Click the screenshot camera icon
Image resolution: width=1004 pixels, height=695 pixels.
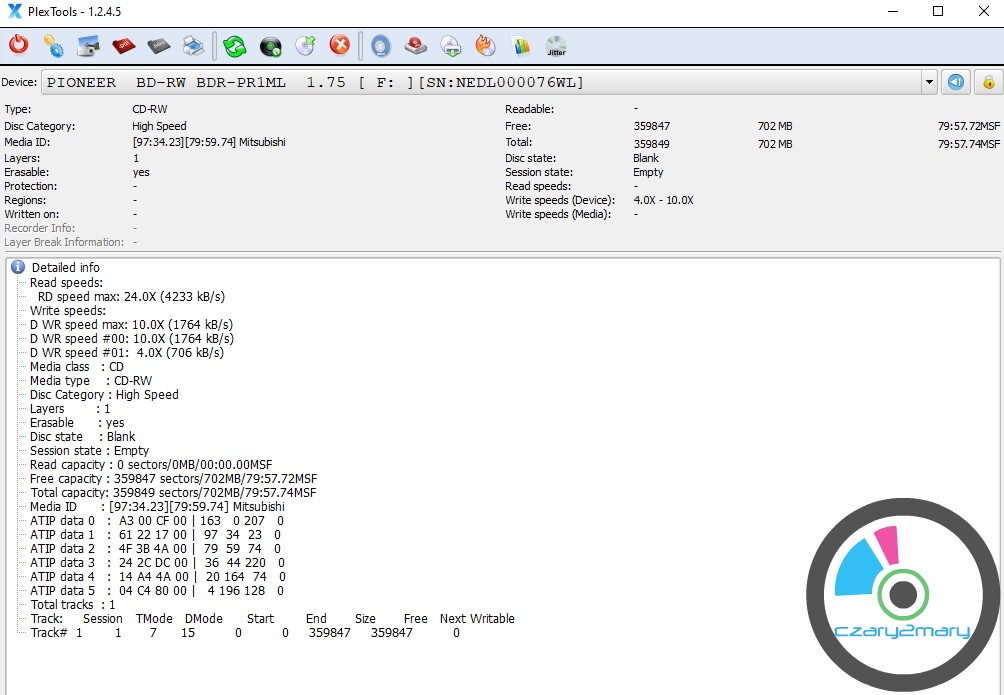click(x=88, y=46)
